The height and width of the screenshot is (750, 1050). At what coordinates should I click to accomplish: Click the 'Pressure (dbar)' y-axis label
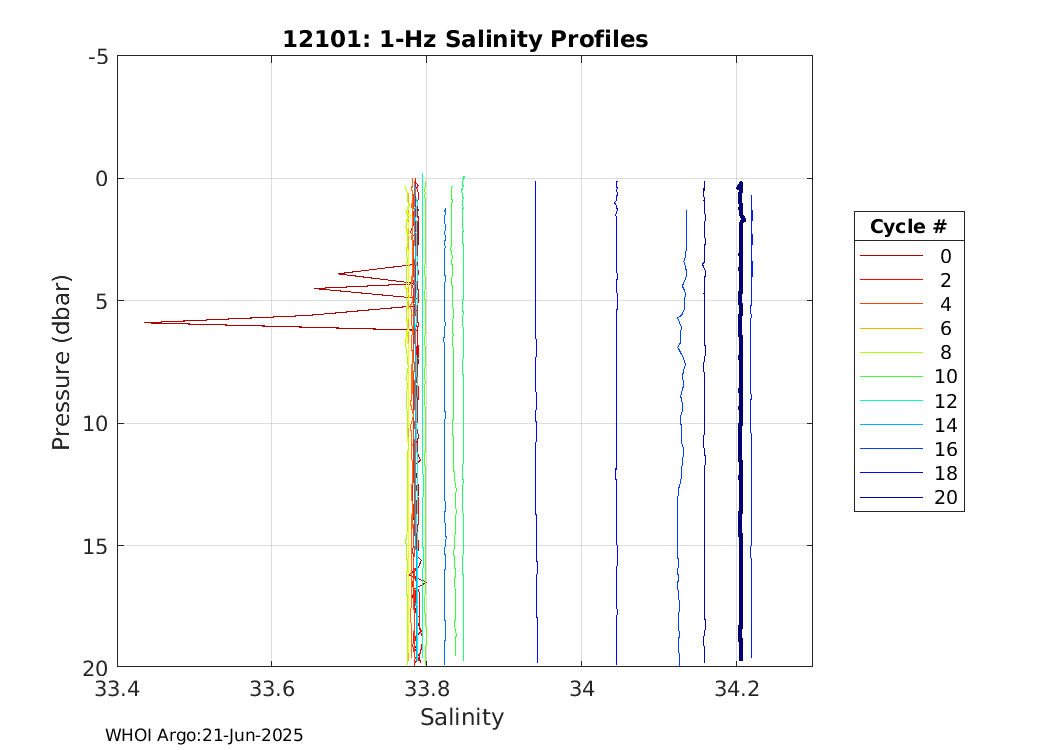[x=61, y=361]
